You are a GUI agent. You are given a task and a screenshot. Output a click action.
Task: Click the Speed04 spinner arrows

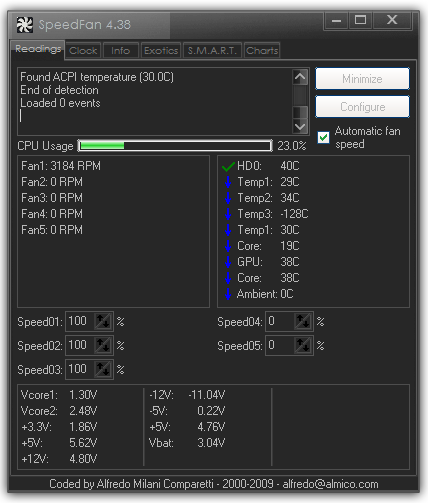[x=303, y=321]
